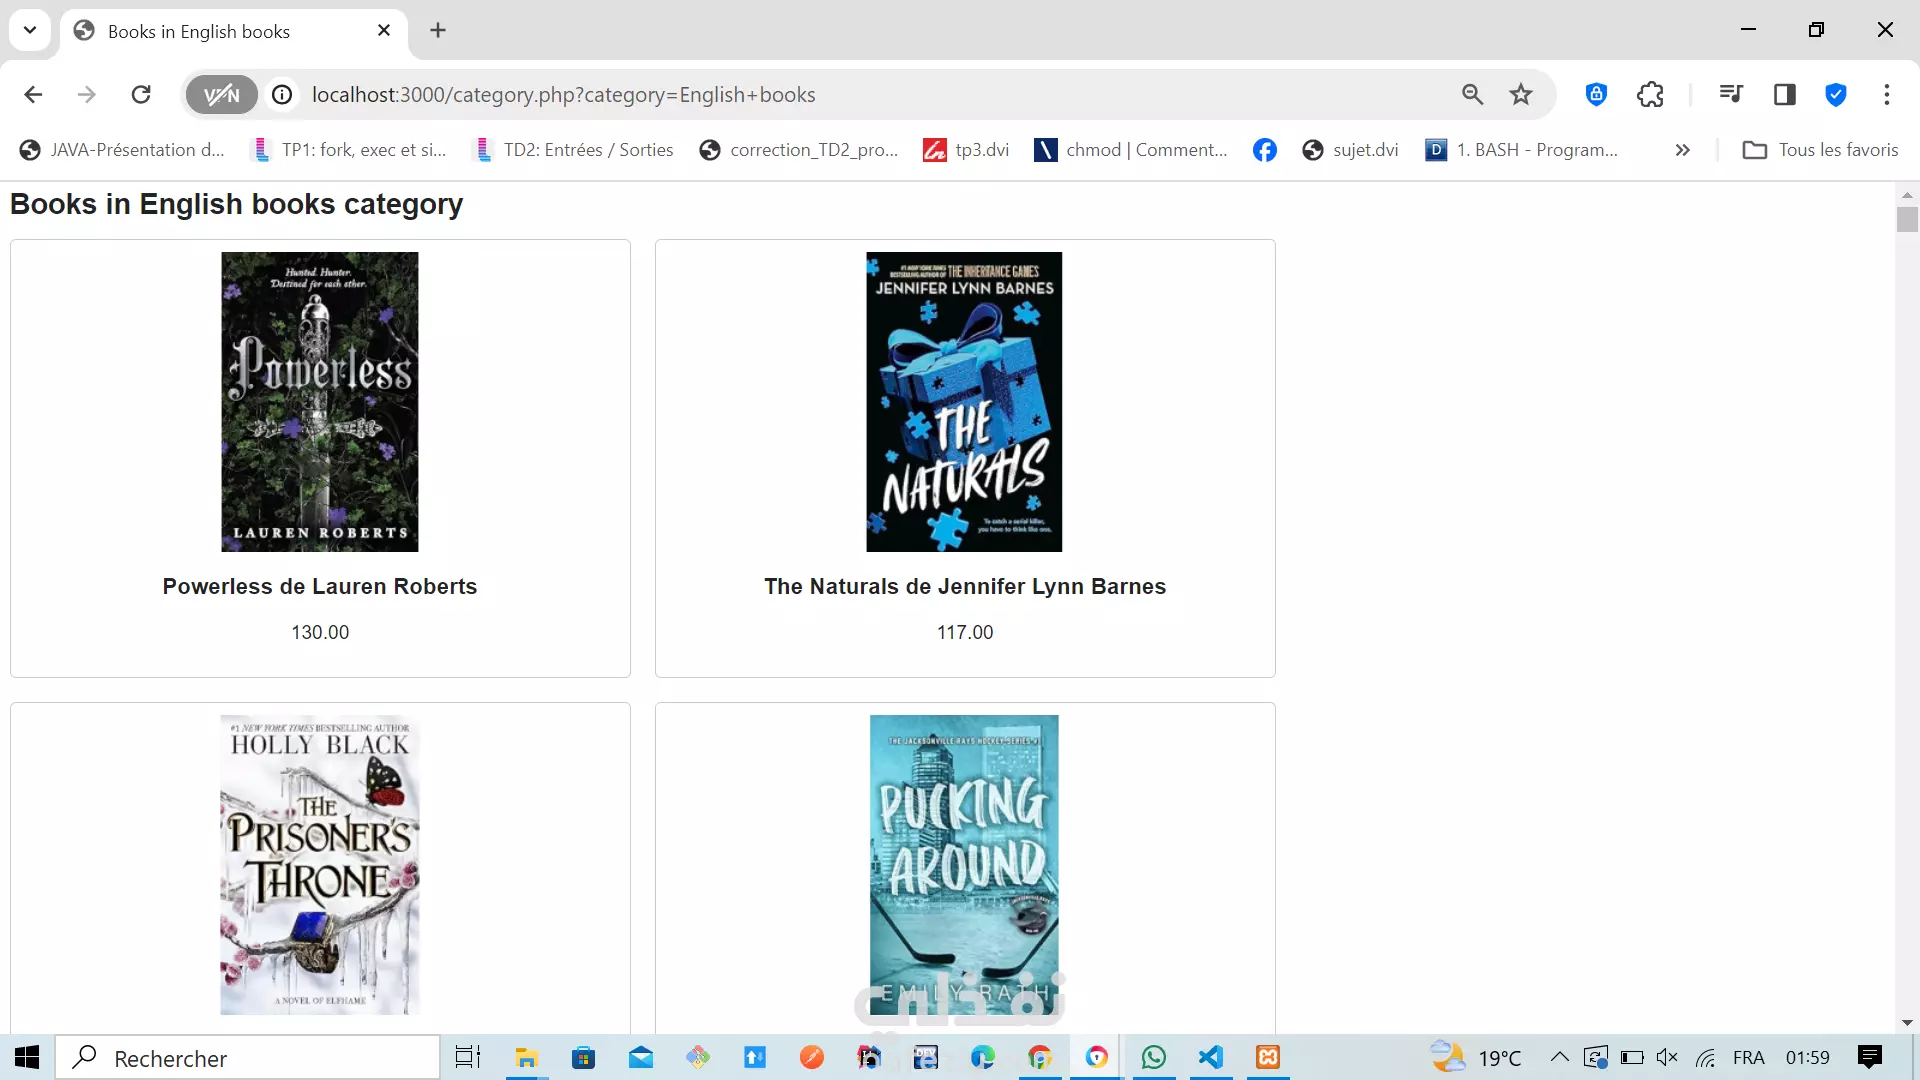
Task: Click the 130.00 price
Action: pos(320,632)
